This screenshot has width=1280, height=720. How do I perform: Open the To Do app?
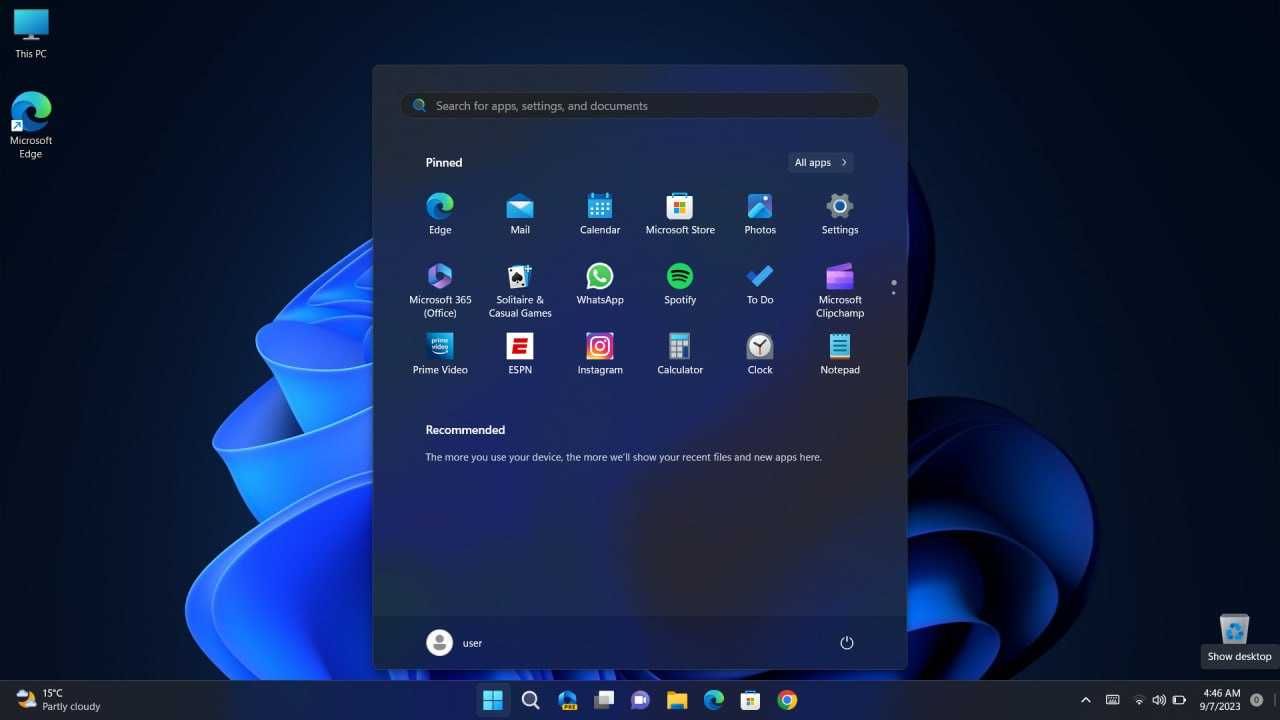[760, 285]
